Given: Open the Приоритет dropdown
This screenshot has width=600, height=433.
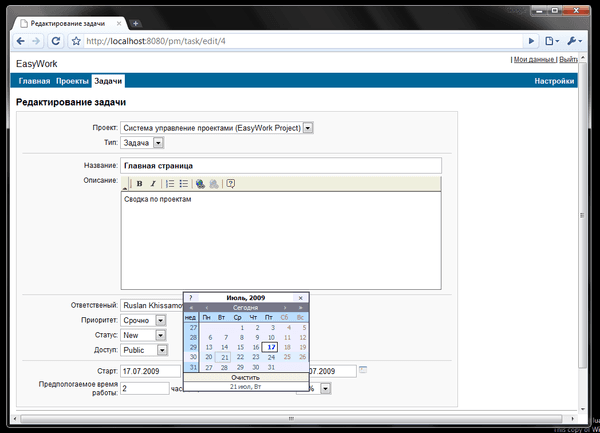Looking at the screenshot, I should [161, 320].
